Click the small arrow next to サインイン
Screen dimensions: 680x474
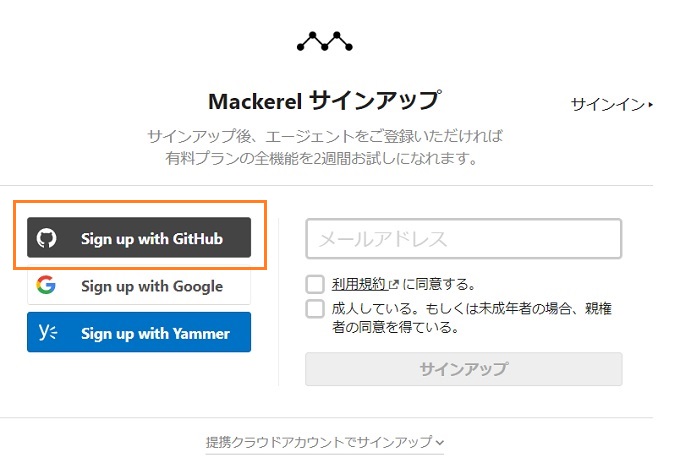(651, 105)
